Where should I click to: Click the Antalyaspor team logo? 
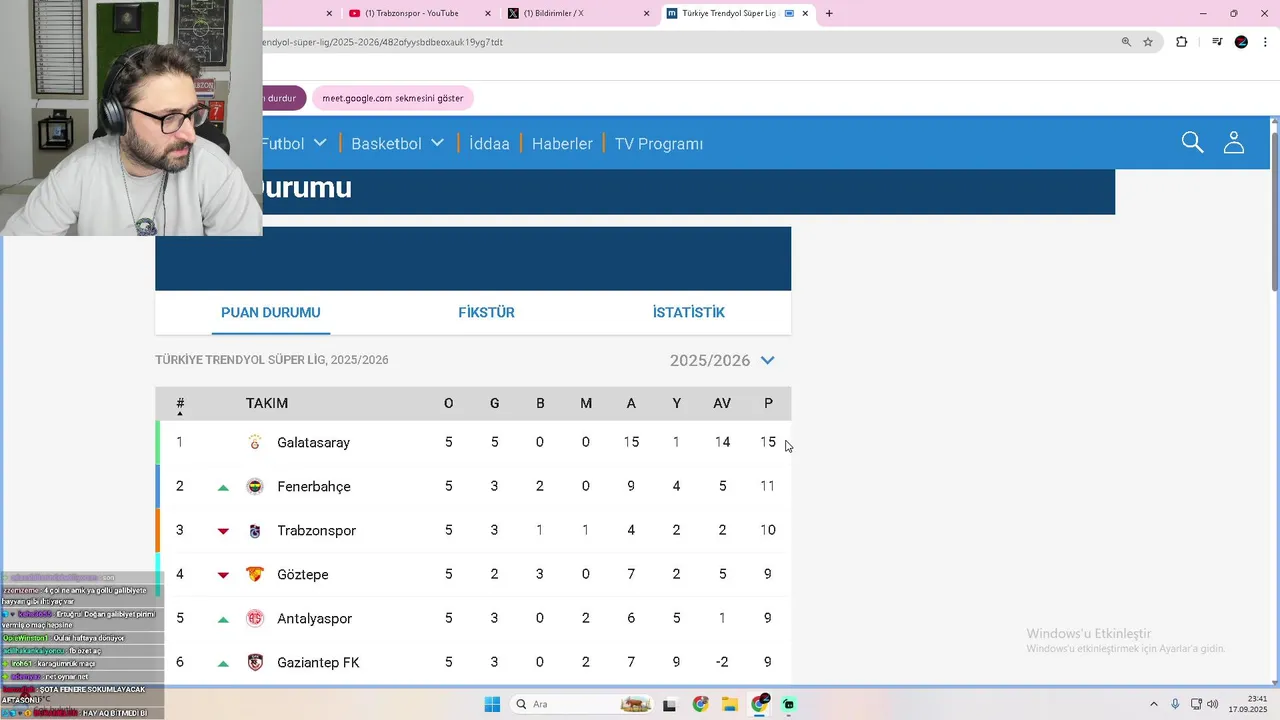point(255,618)
